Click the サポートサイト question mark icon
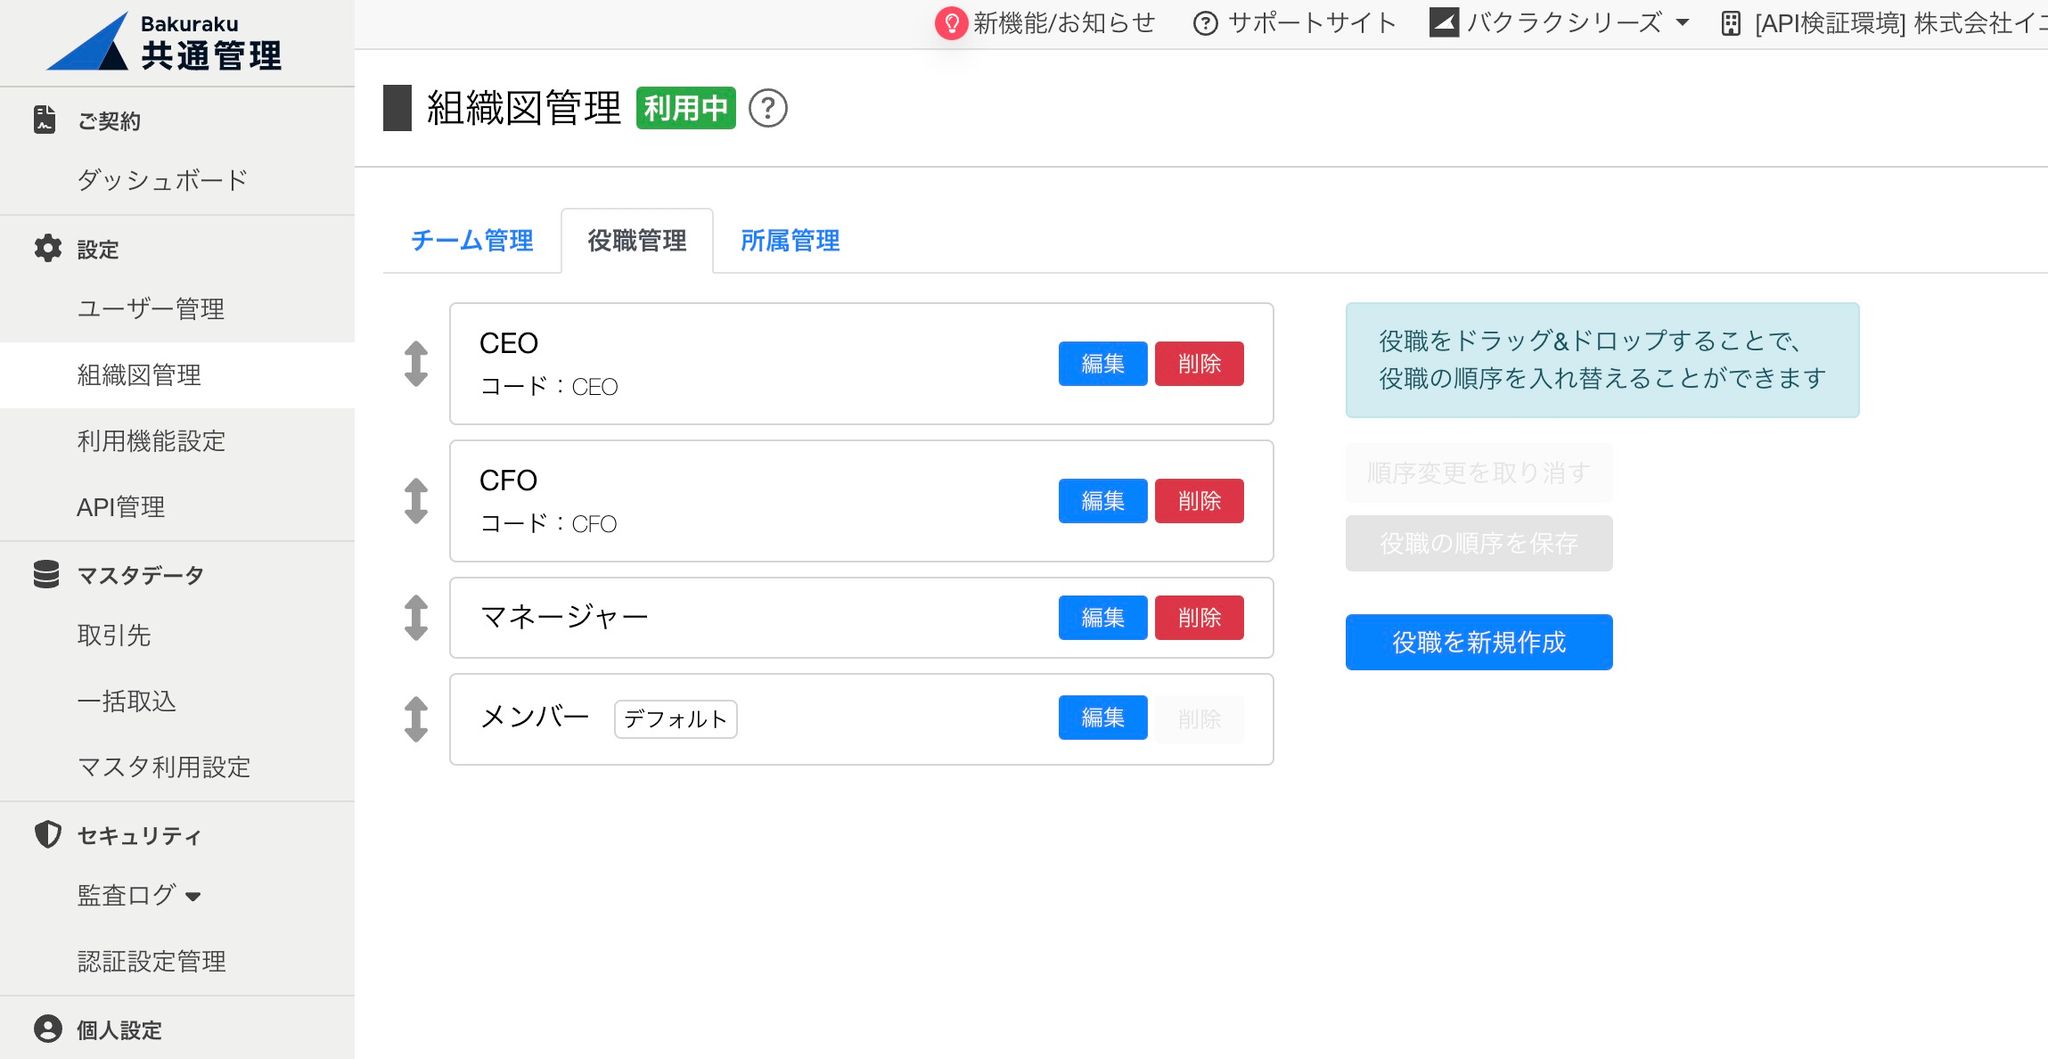Image resolution: width=2048 pixels, height=1059 pixels. [x=1205, y=21]
